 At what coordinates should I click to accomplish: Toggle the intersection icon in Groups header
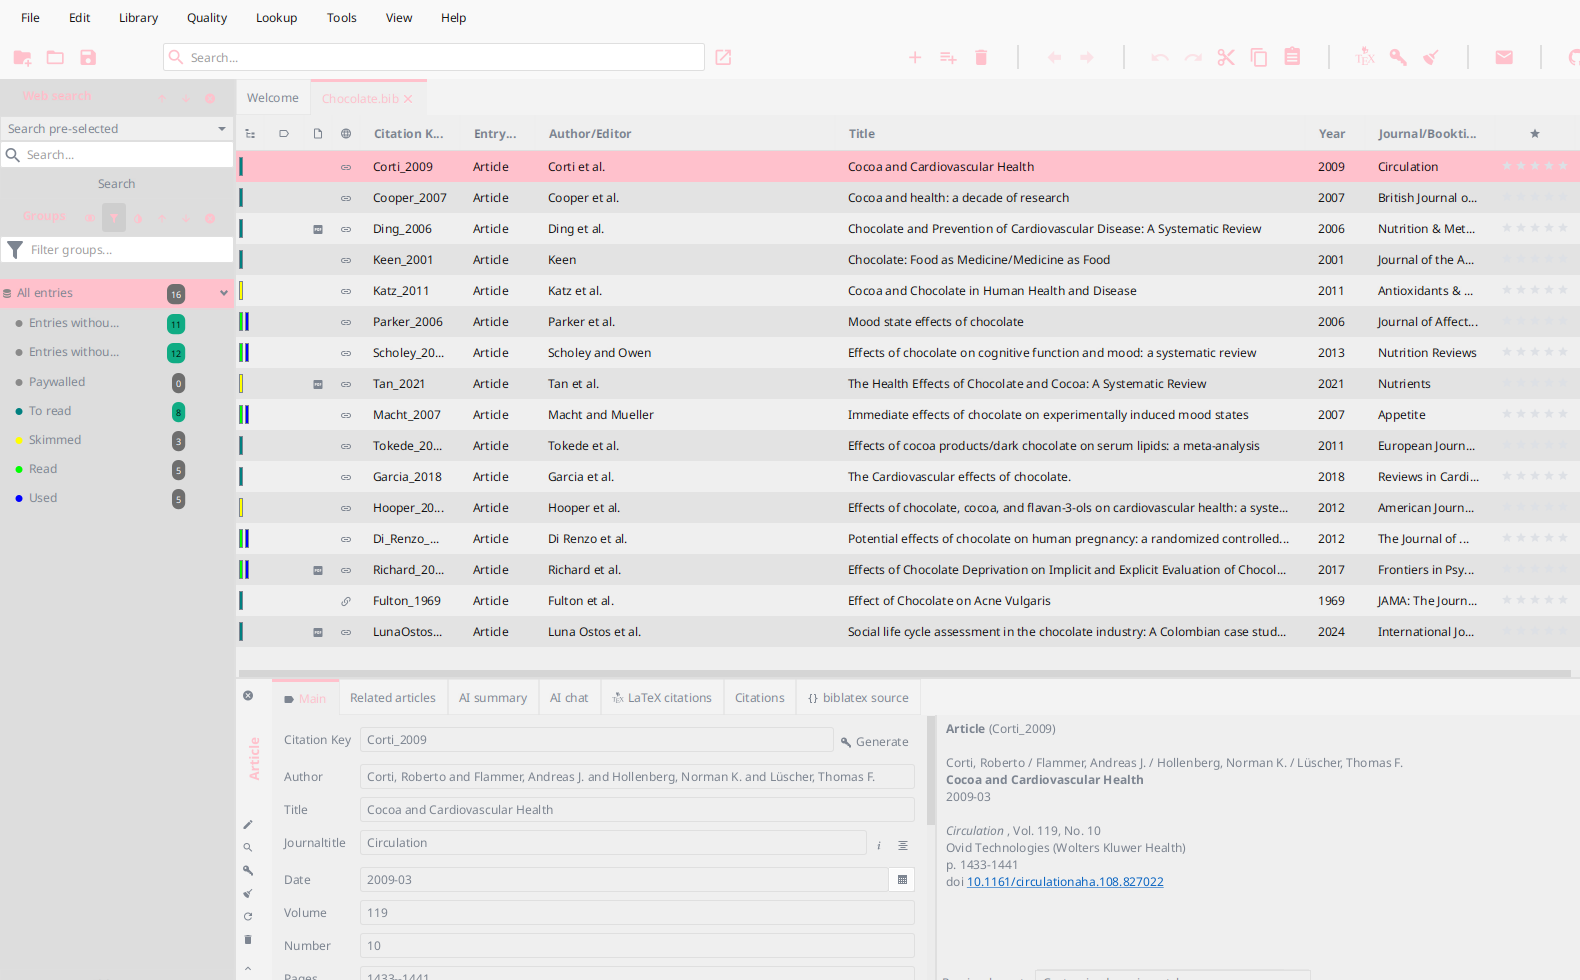90,217
